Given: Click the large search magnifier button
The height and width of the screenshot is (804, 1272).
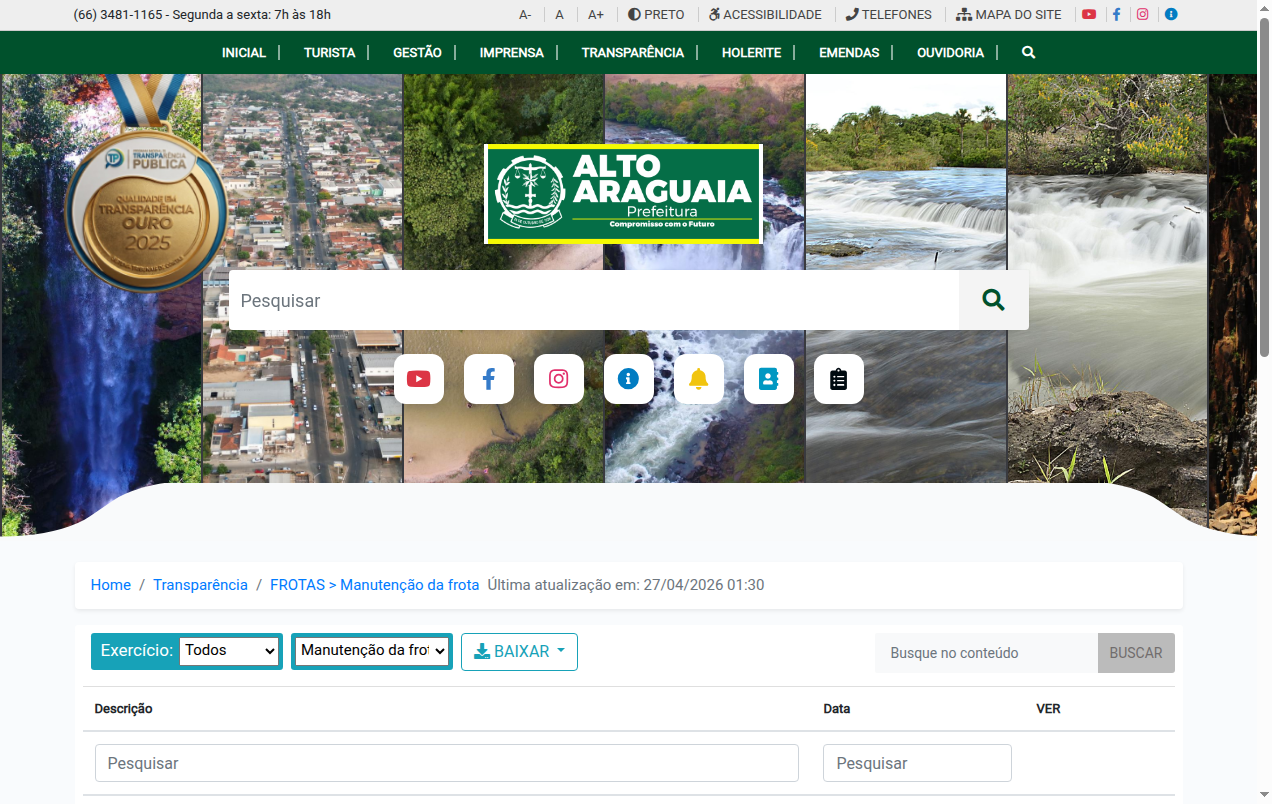Looking at the screenshot, I should (x=993, y=300).
